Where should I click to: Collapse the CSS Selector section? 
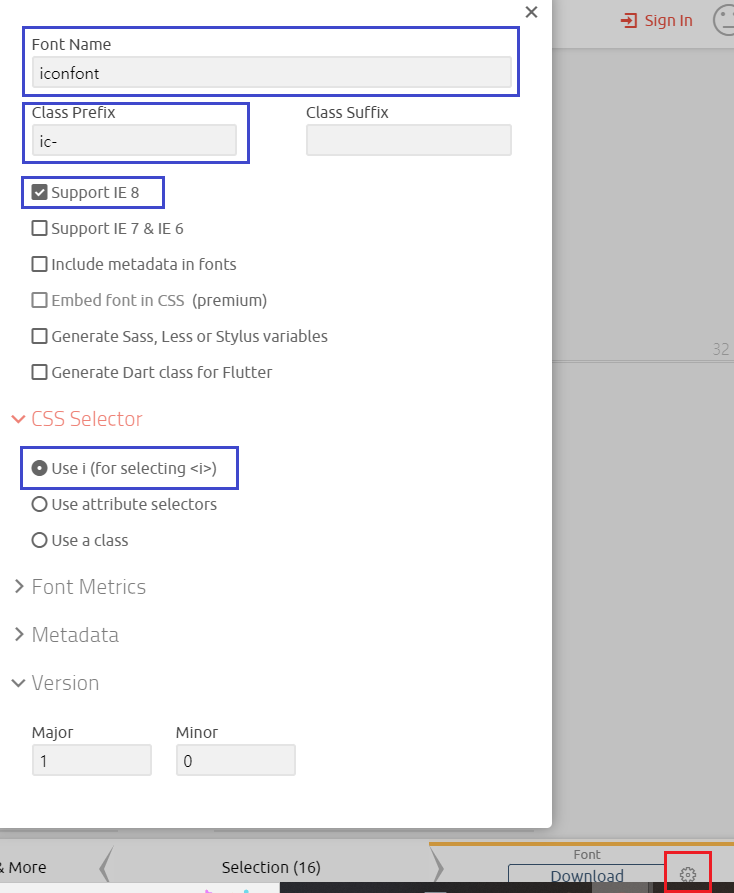pos(77,419)
